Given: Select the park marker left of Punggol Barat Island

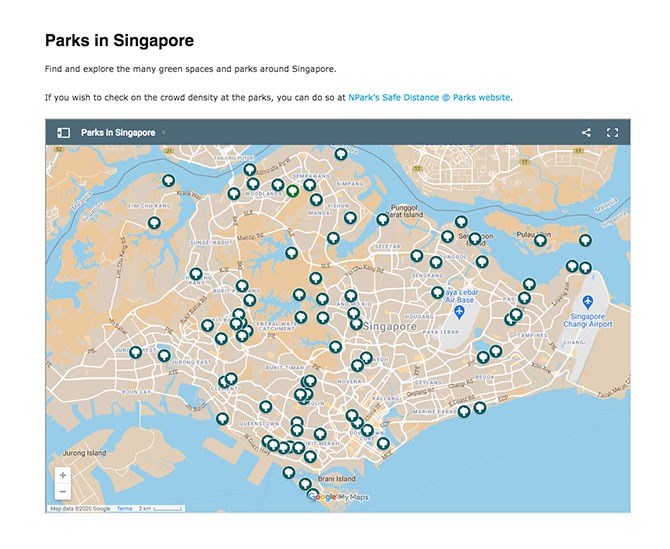Looking at the screenshot, I should 382,220.
